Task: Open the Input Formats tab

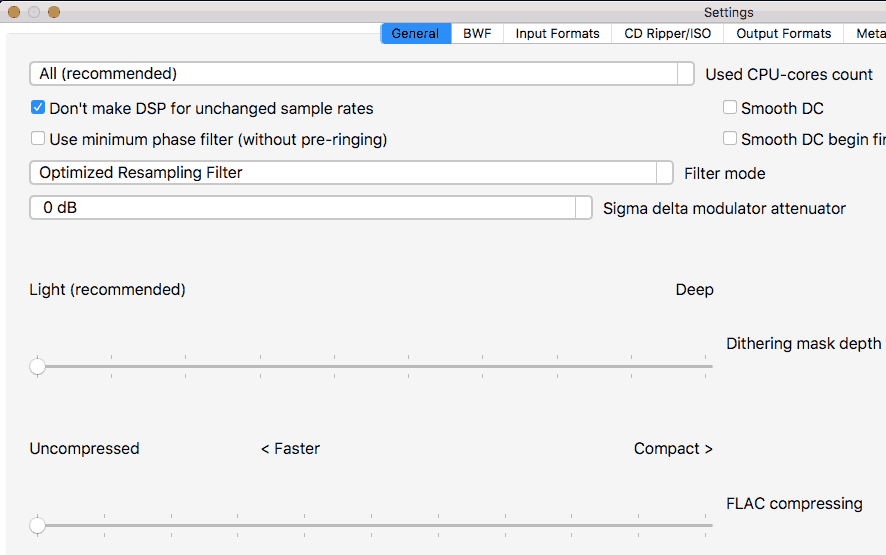Action: point(557,33)
